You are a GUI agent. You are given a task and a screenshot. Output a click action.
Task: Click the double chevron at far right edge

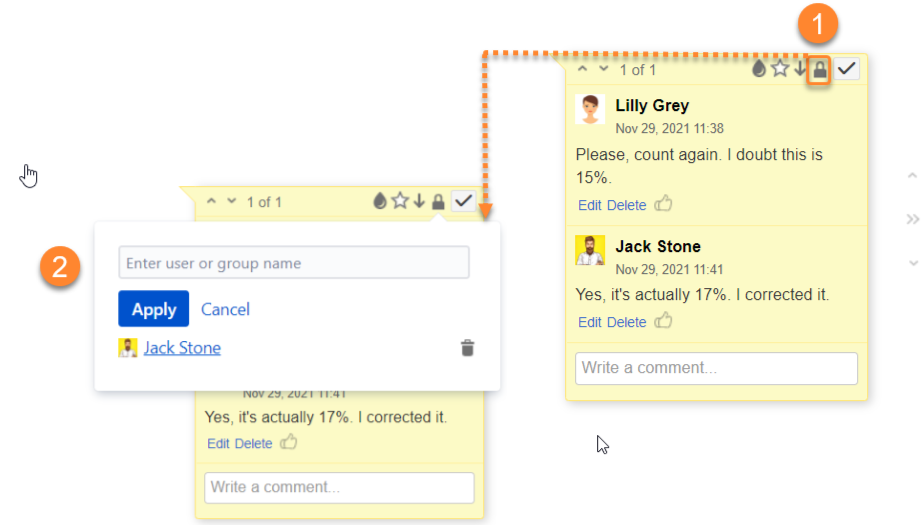pyautogui.click(x=912, y=219)
